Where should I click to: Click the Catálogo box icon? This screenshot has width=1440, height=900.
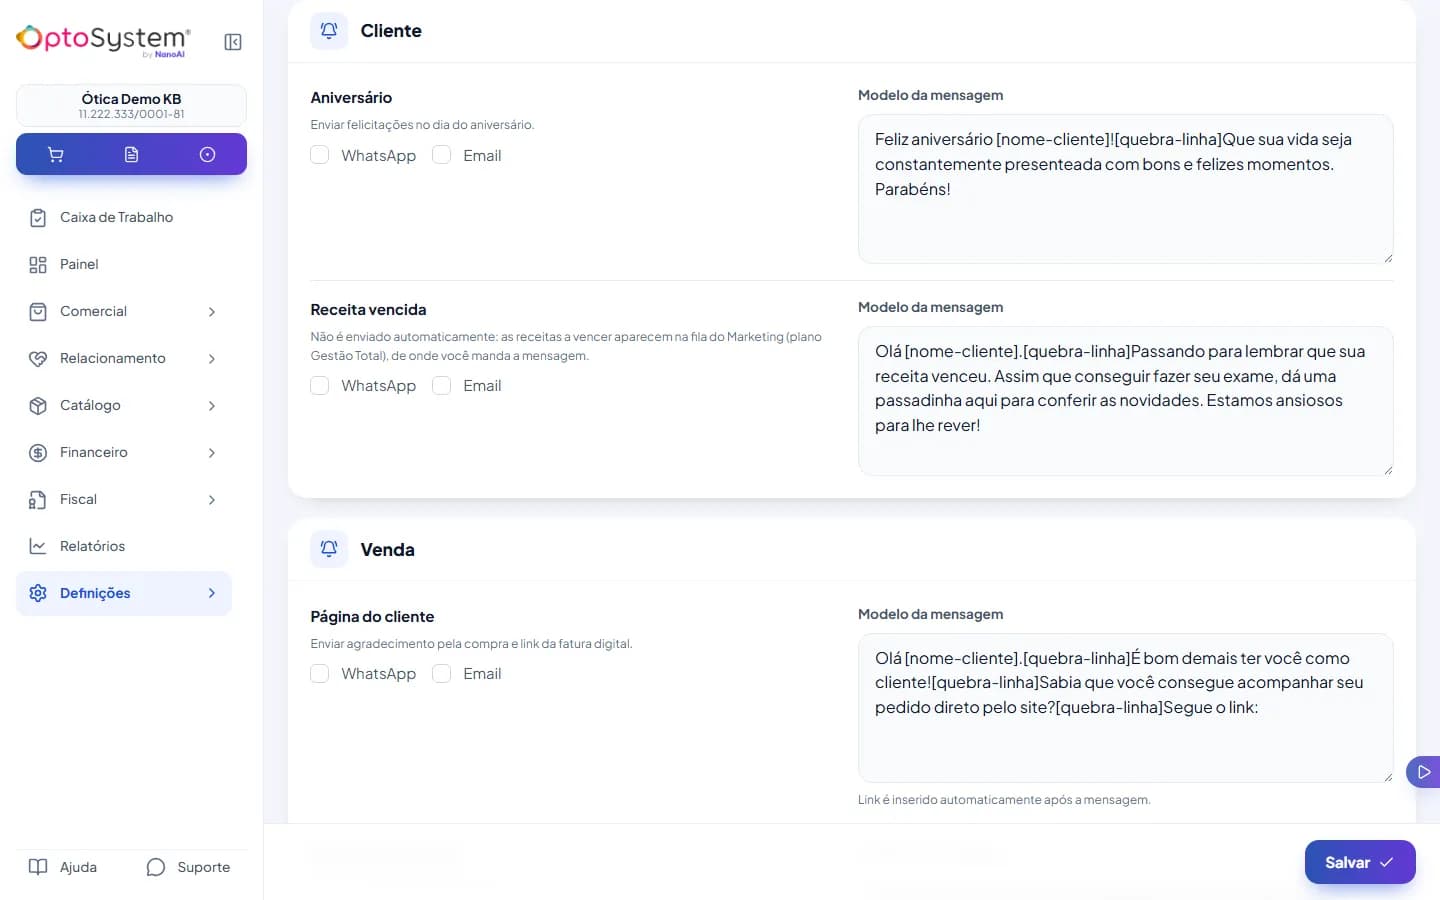click(38, 406)
